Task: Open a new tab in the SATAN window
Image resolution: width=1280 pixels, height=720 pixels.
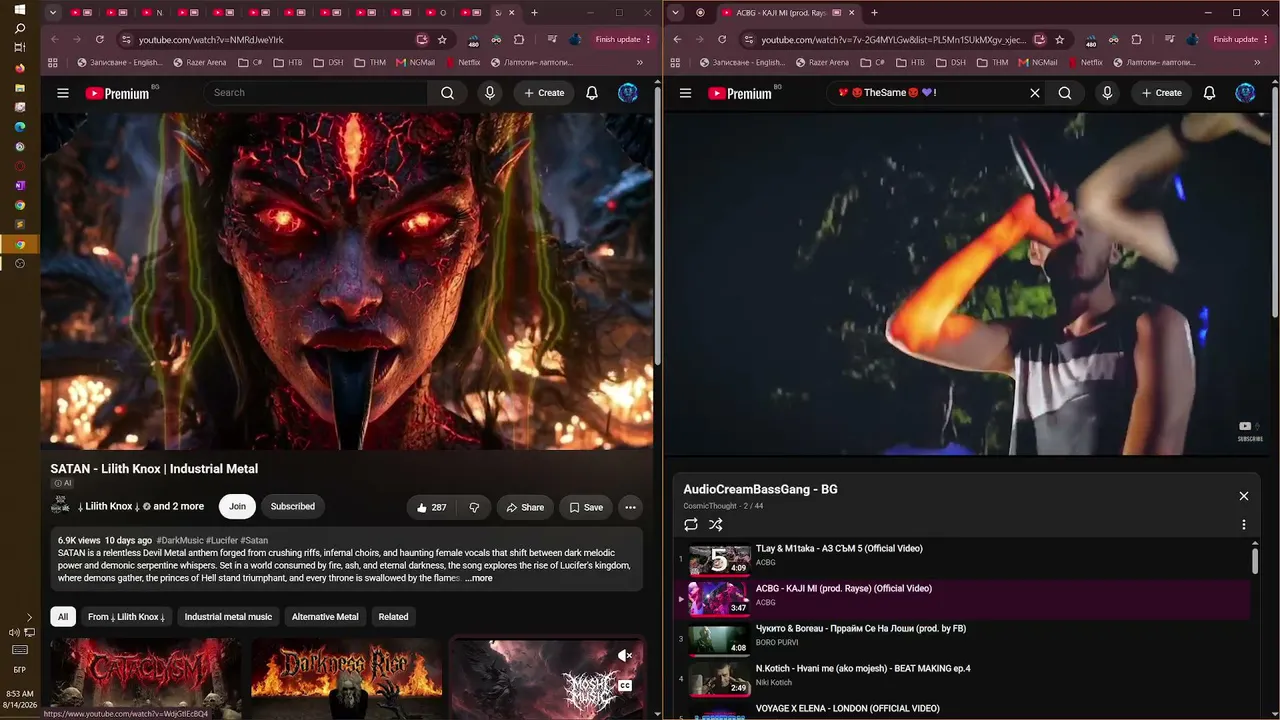Action: (x=535, y=13)
